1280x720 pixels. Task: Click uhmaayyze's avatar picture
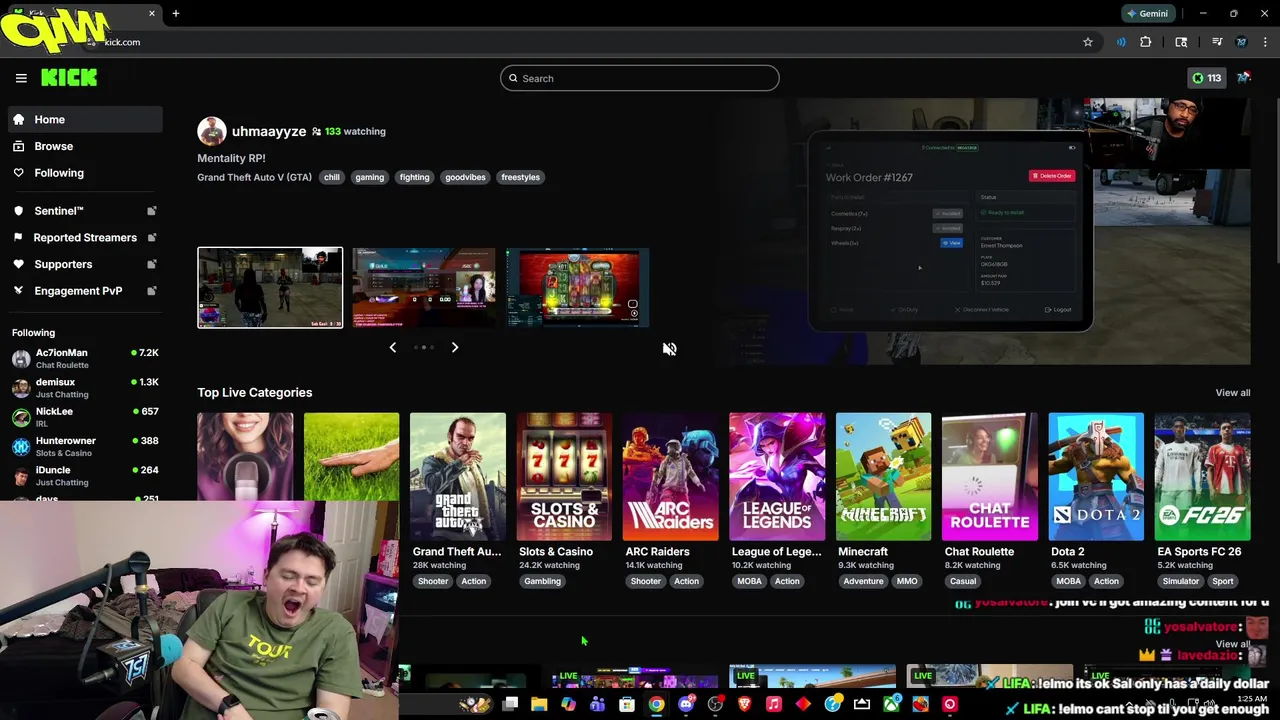coord(212,131)
